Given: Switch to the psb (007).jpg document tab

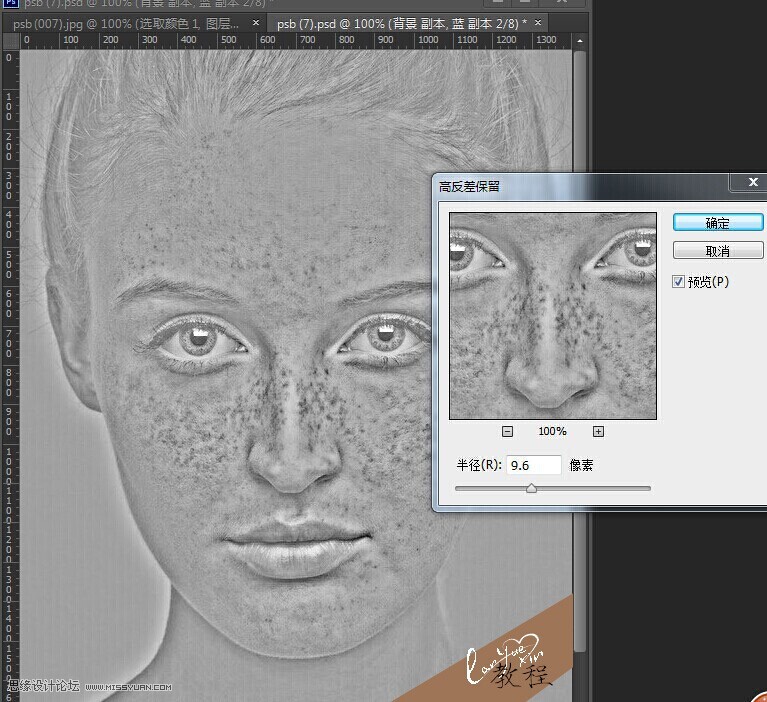Looking at the screenshot, I should pyautogui.click(x=126, y=23).
